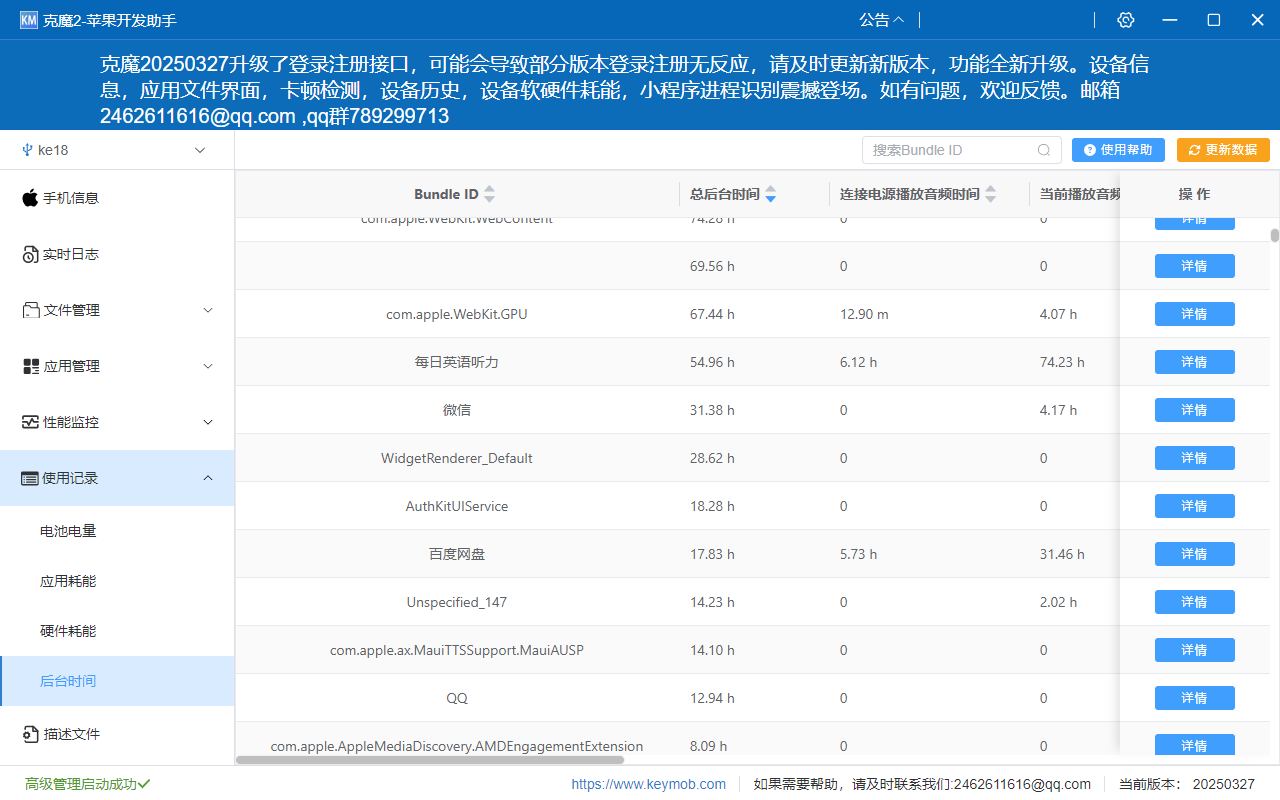Sort by Bundle ID column arrows
1280x800 pixels.
tap(489, 194)
